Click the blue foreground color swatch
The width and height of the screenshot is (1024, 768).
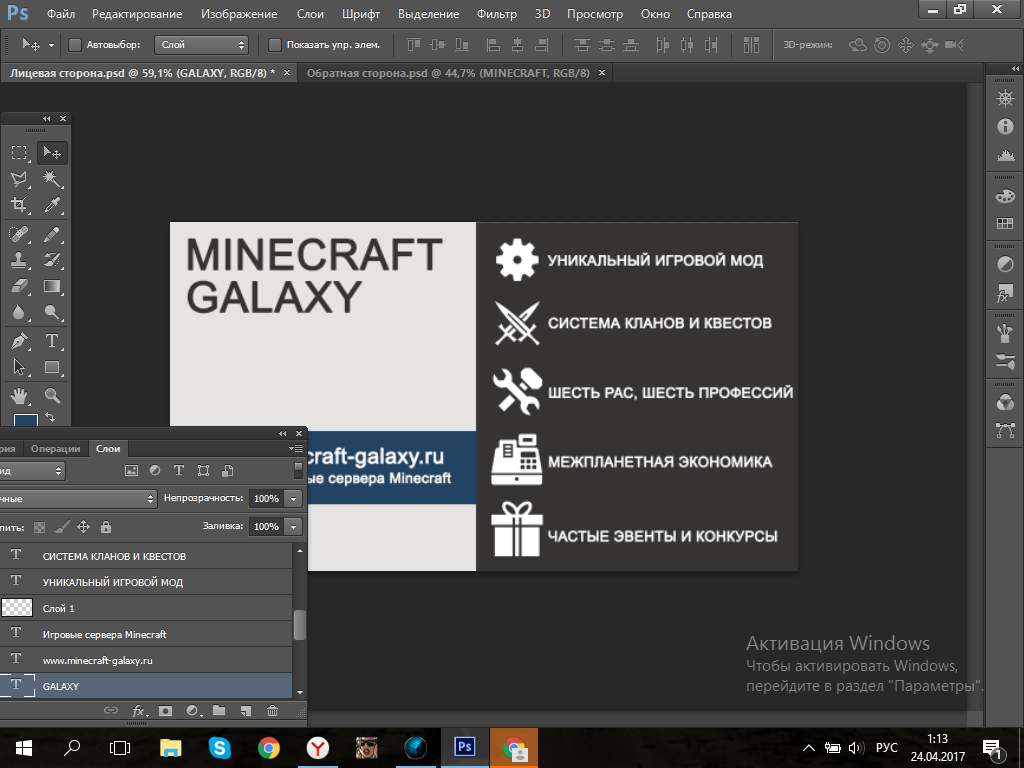pos(24,422)
